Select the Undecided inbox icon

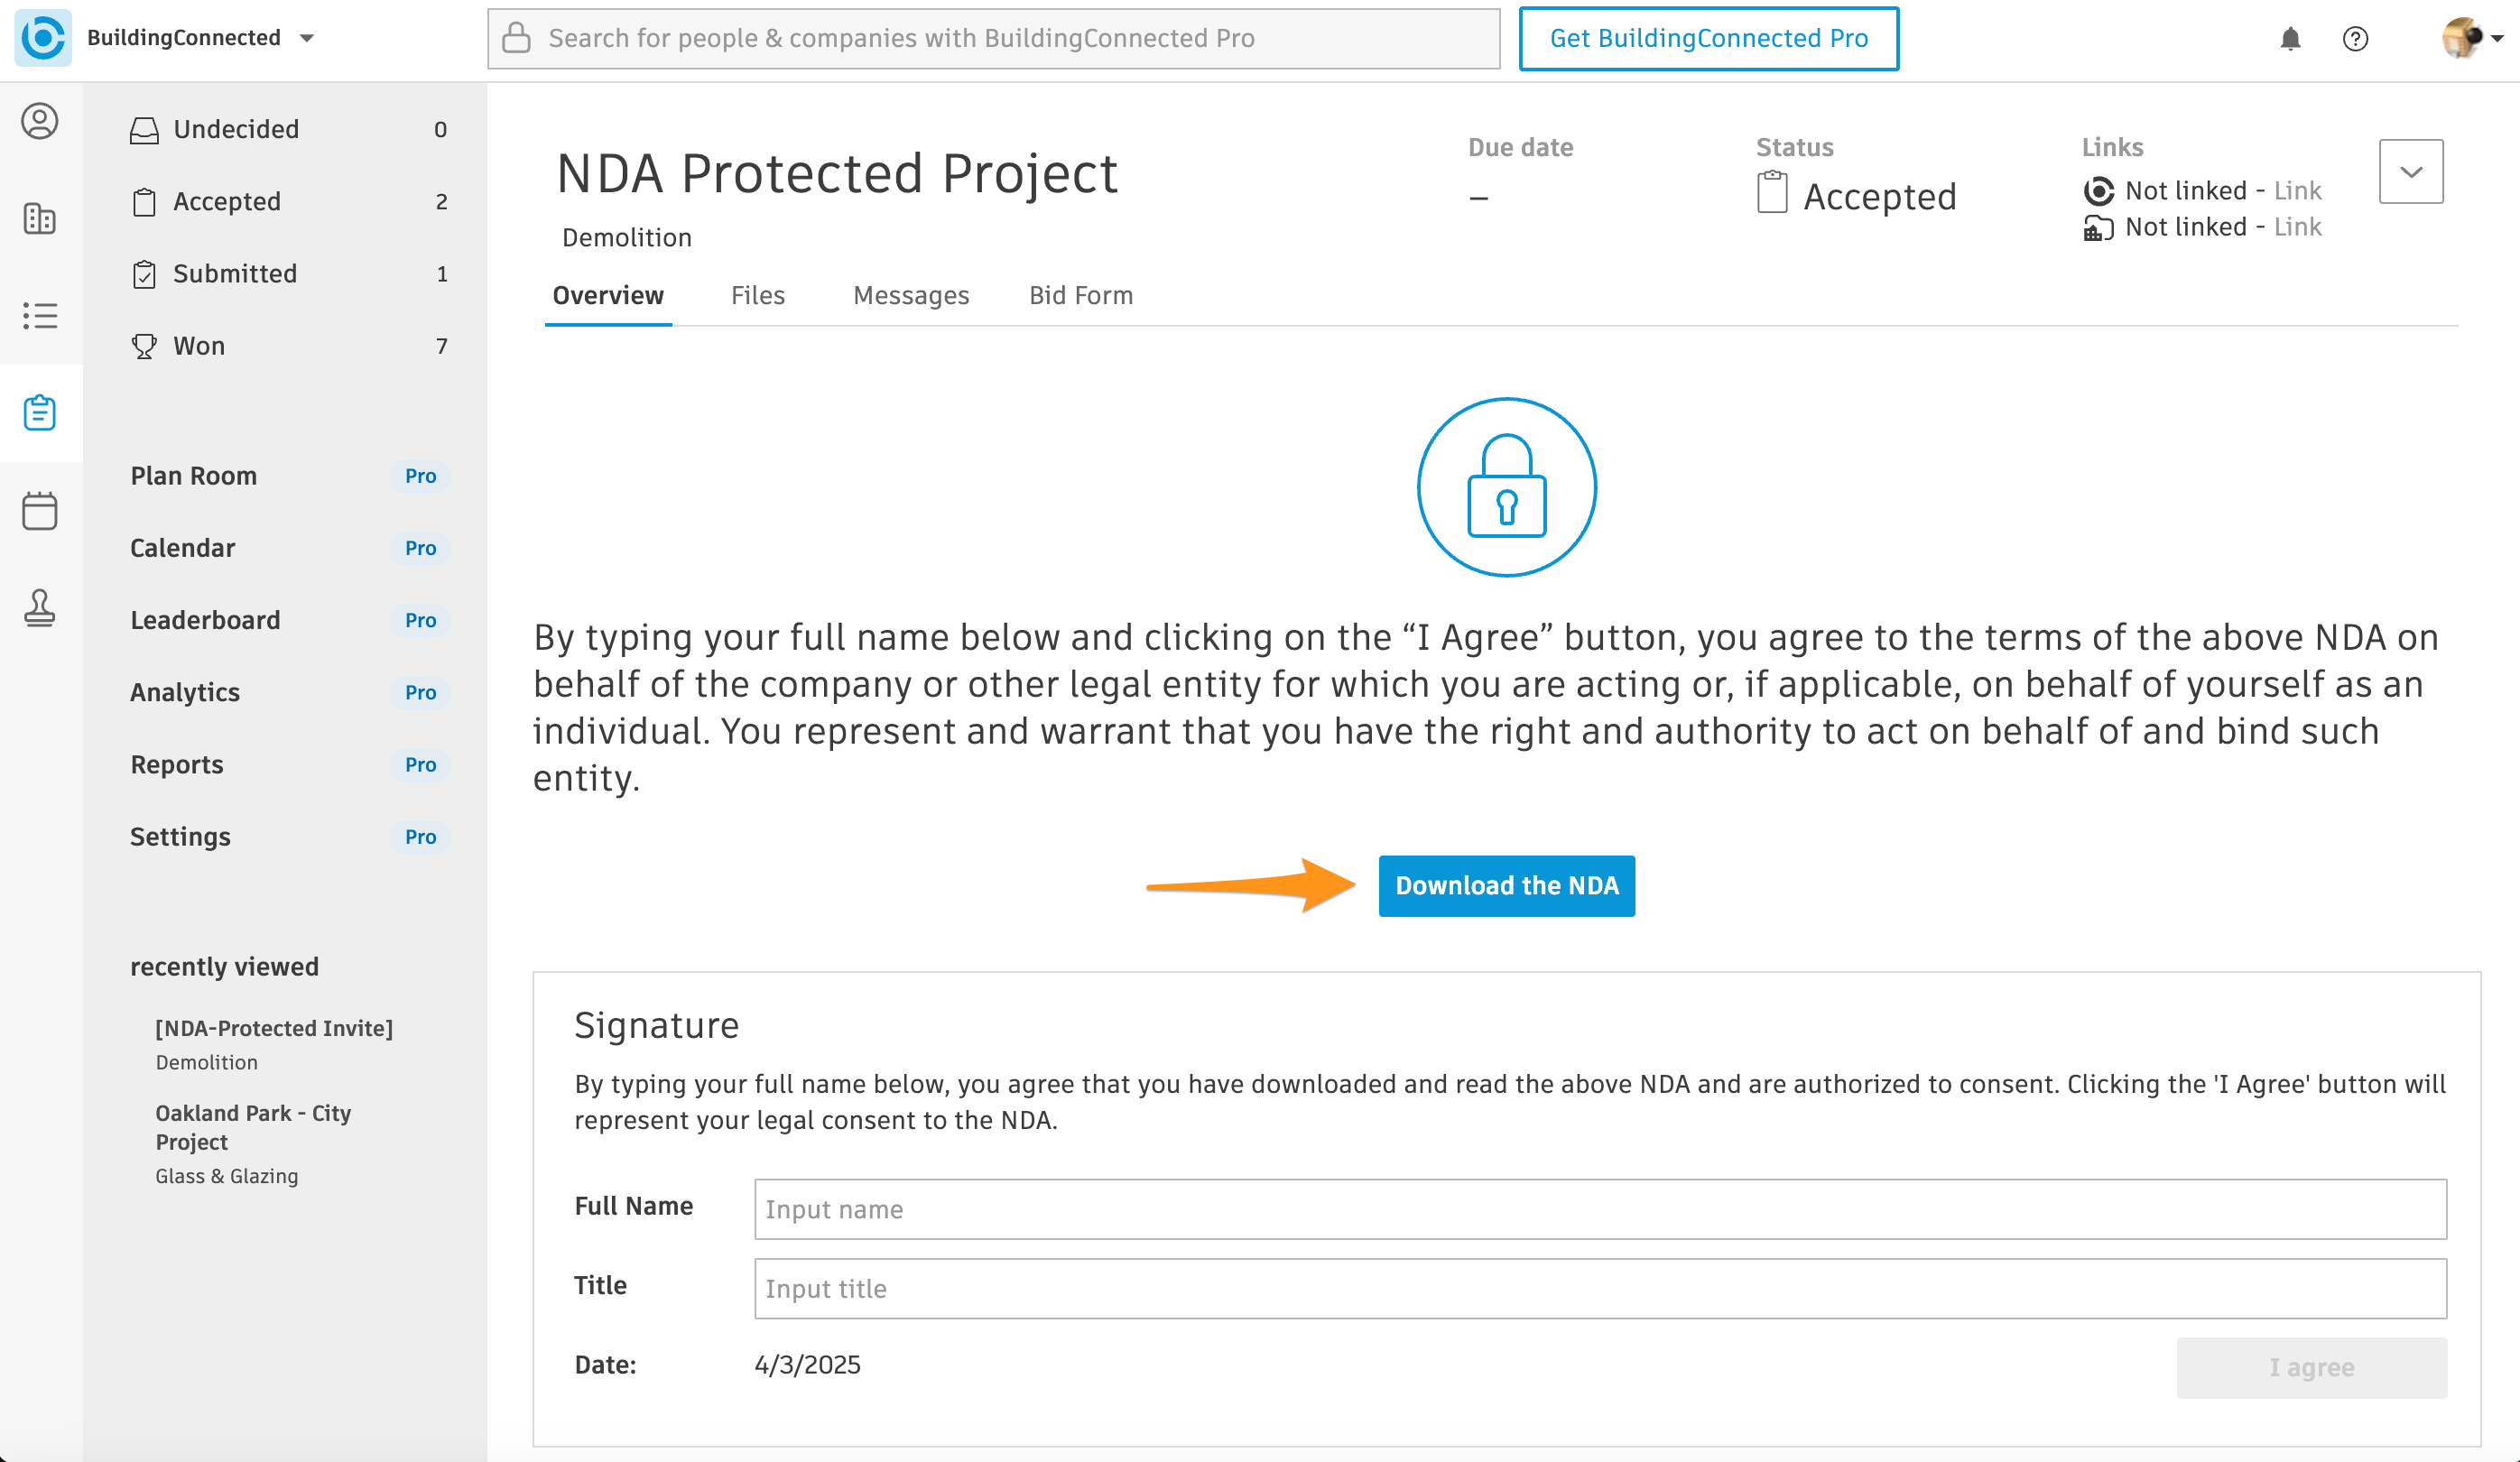pos(144,130)
